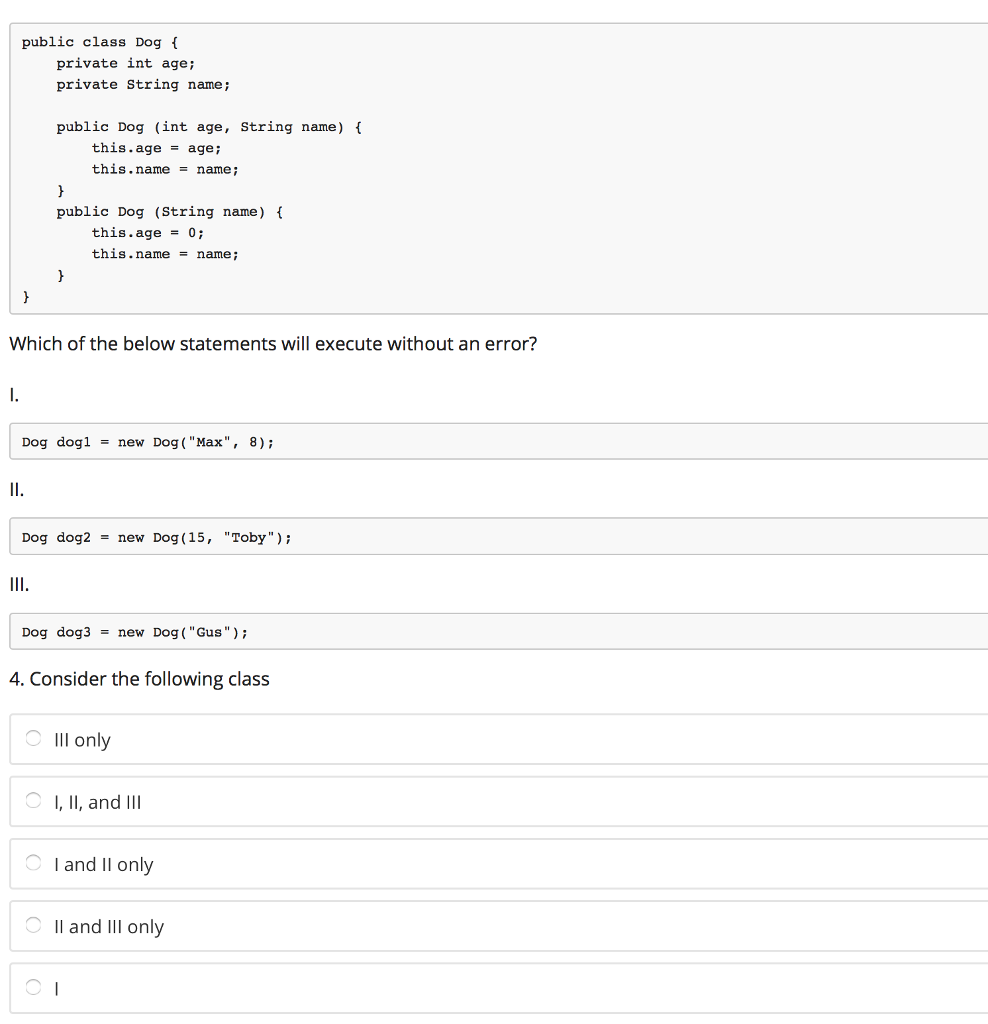Click the "III." numeral above the dog3 statement
The height and width of the screenshot is (1024, 988).
pos(19,585)
